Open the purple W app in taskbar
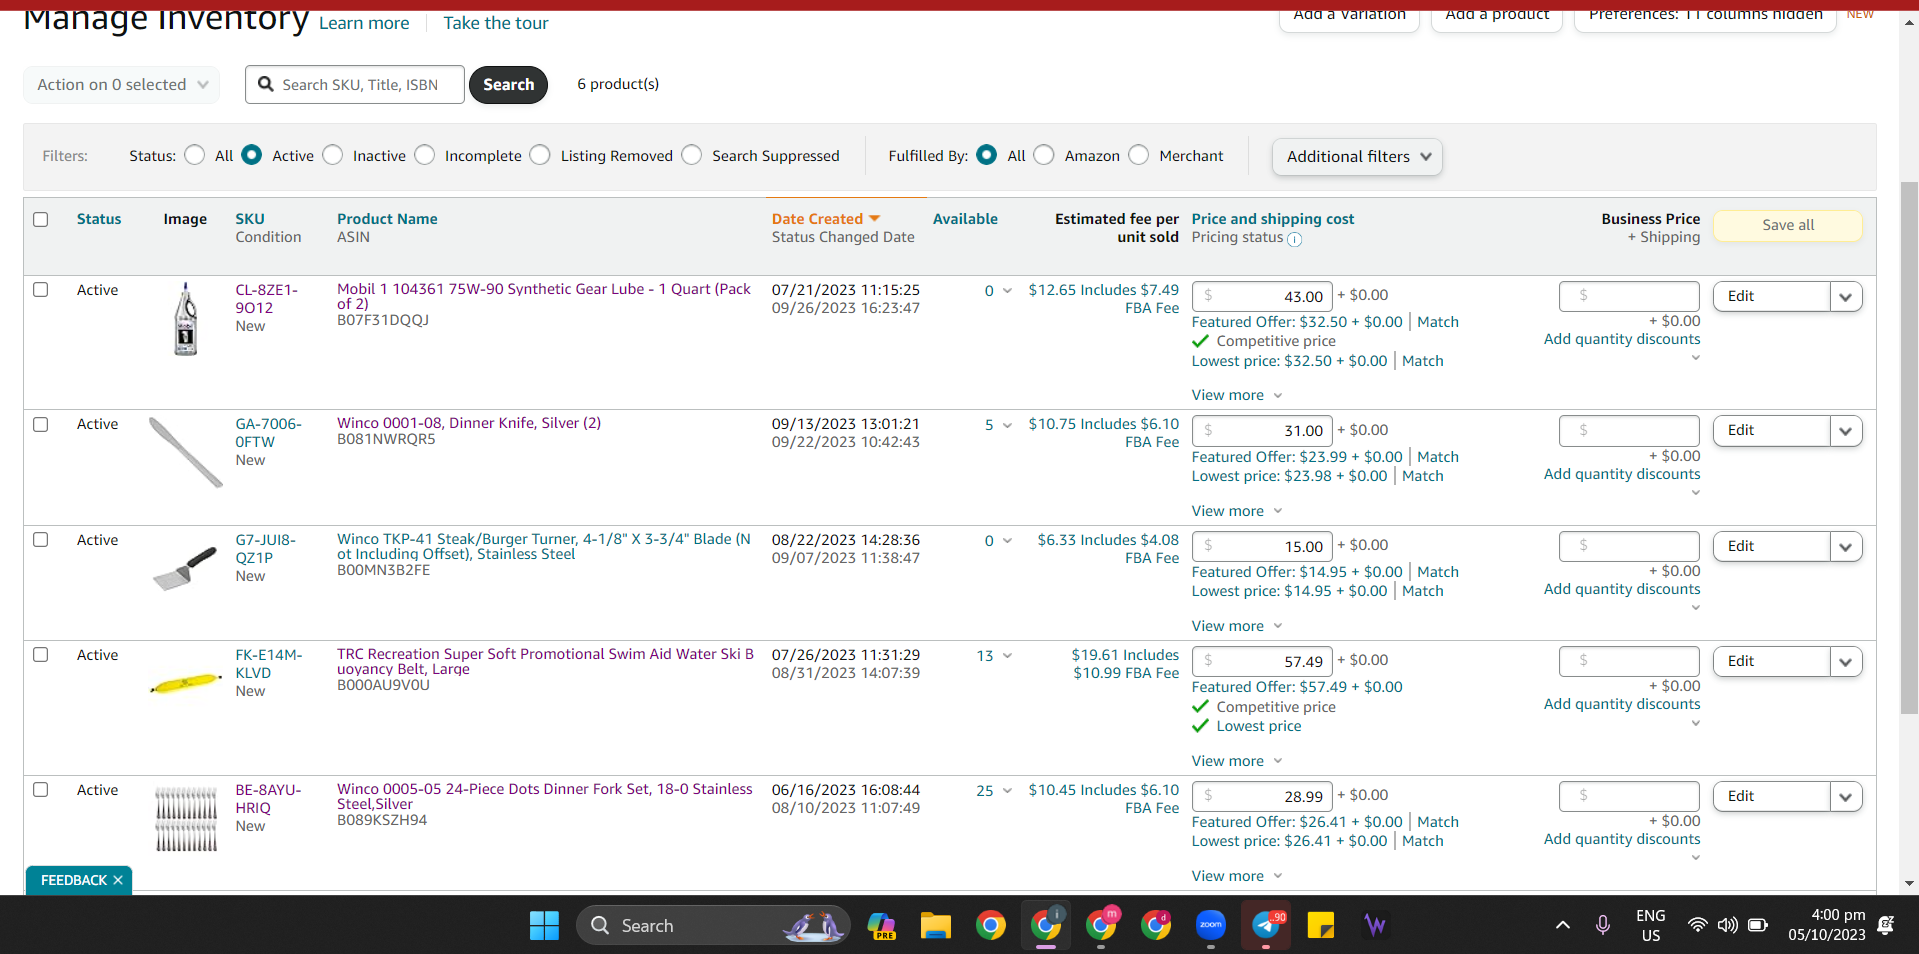Screen dimensions: 1919x954 click(x=1376, y=925)
